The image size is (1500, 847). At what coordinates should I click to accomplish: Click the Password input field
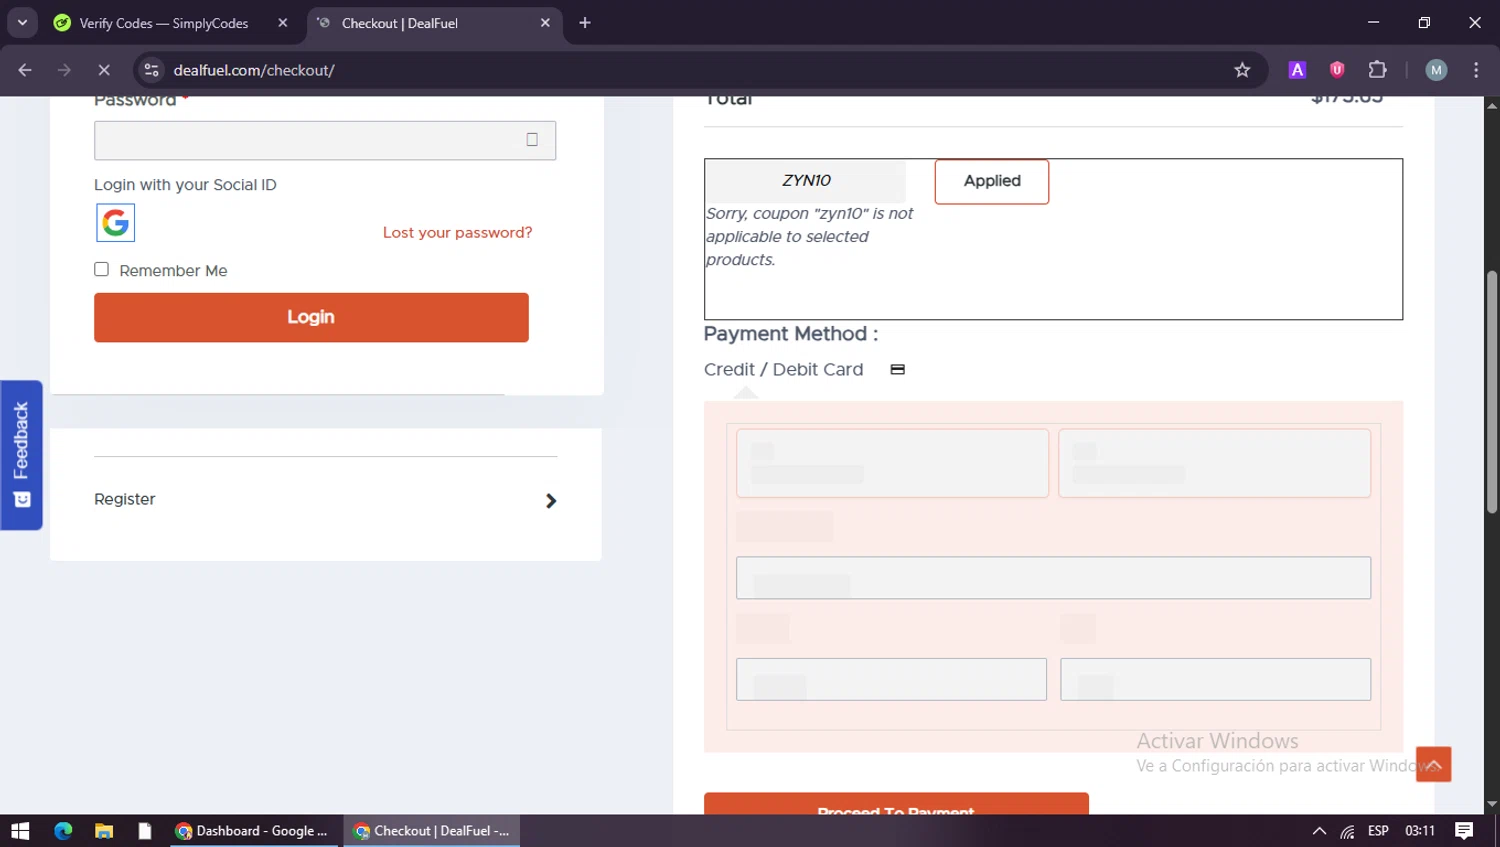(x=325, y=140)
